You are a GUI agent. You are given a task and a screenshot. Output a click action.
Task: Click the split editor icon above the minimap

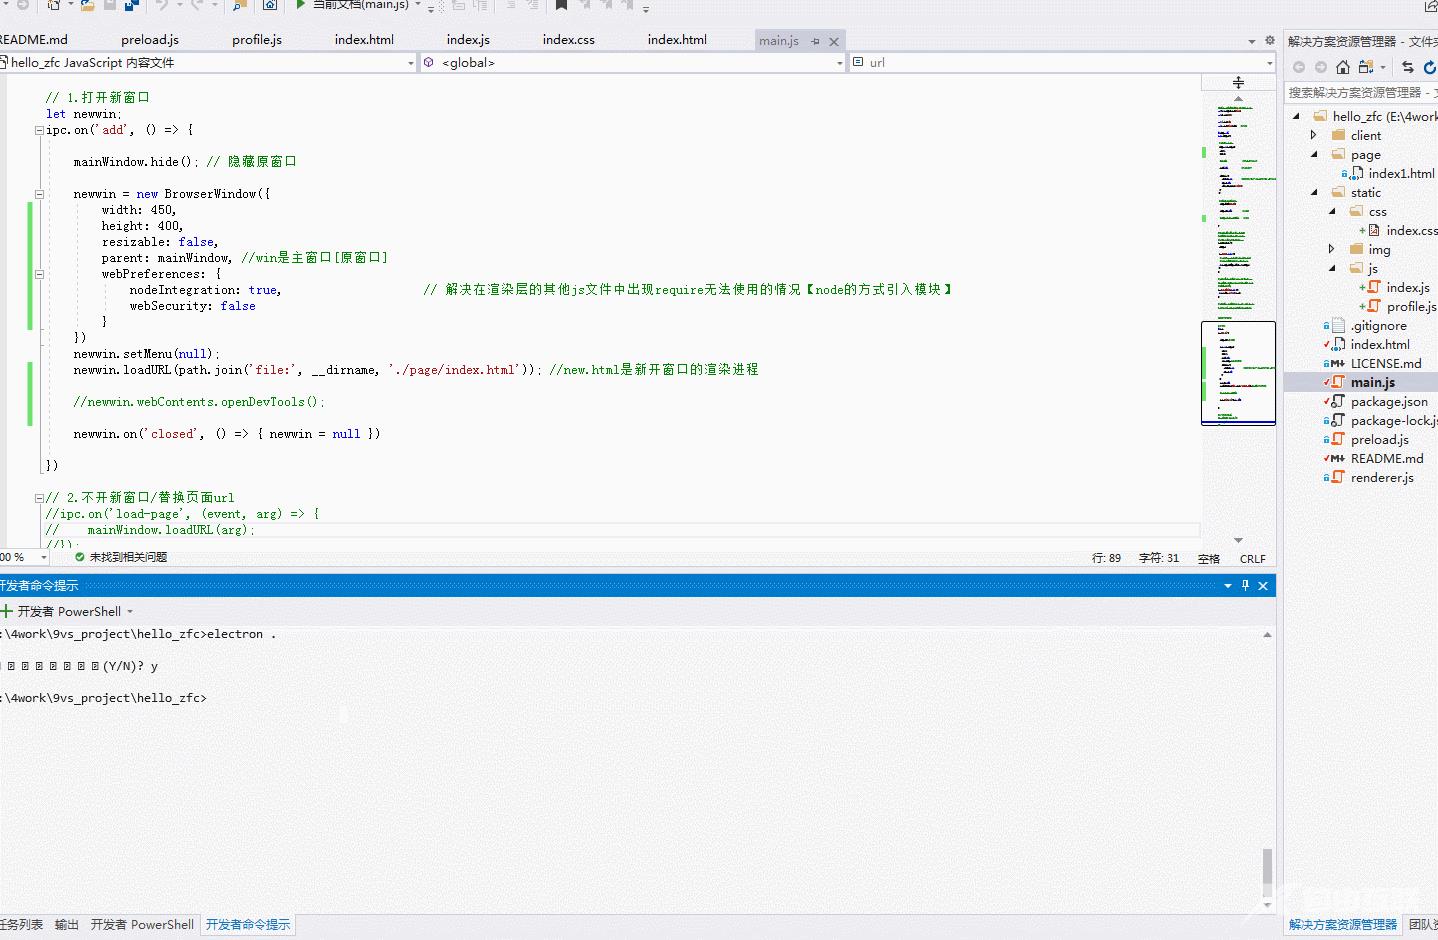coord(1238,82)
